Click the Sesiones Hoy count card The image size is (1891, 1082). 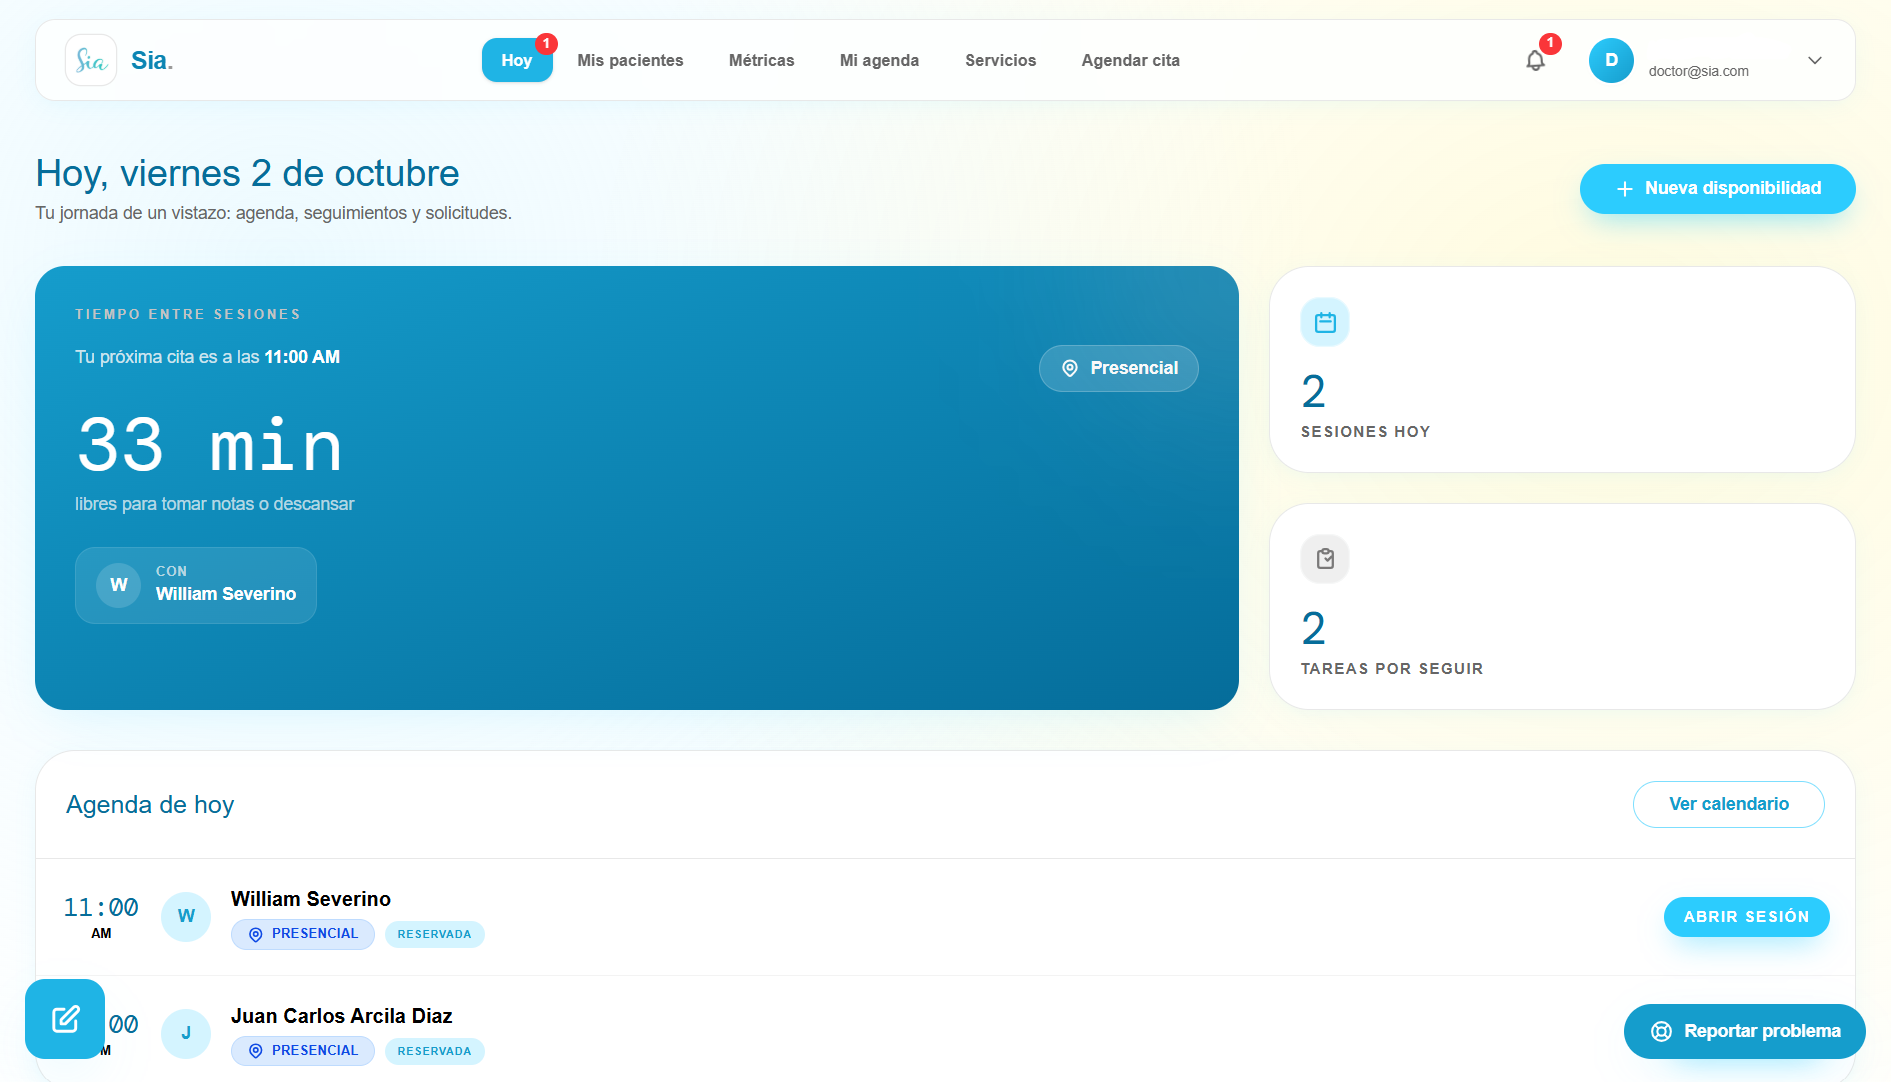pyautogui.click(x=1562, y=369)
